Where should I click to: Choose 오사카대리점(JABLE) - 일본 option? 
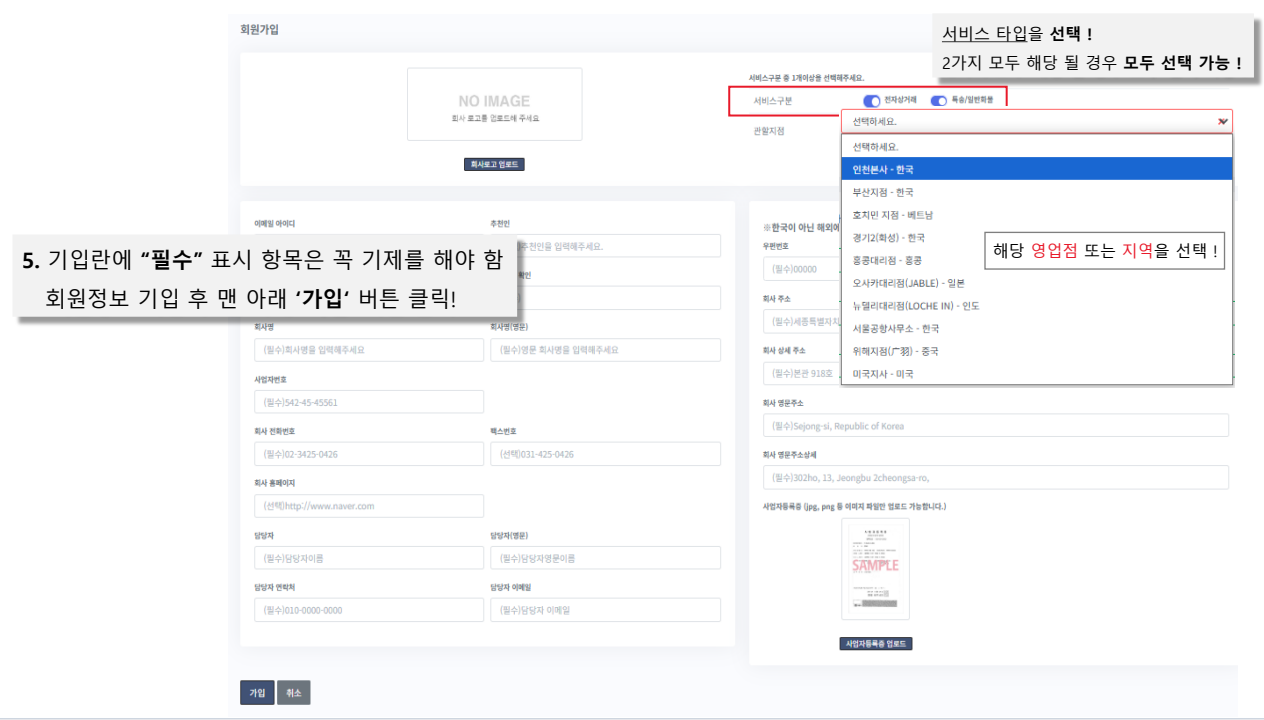point(909,283)
